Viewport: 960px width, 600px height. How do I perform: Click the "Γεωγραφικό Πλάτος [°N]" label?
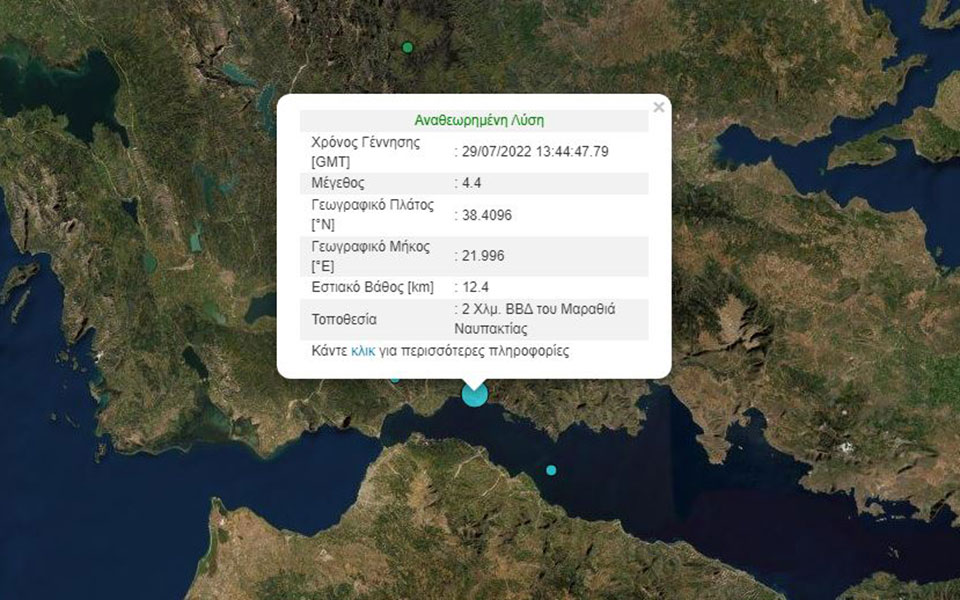point(374,212)
